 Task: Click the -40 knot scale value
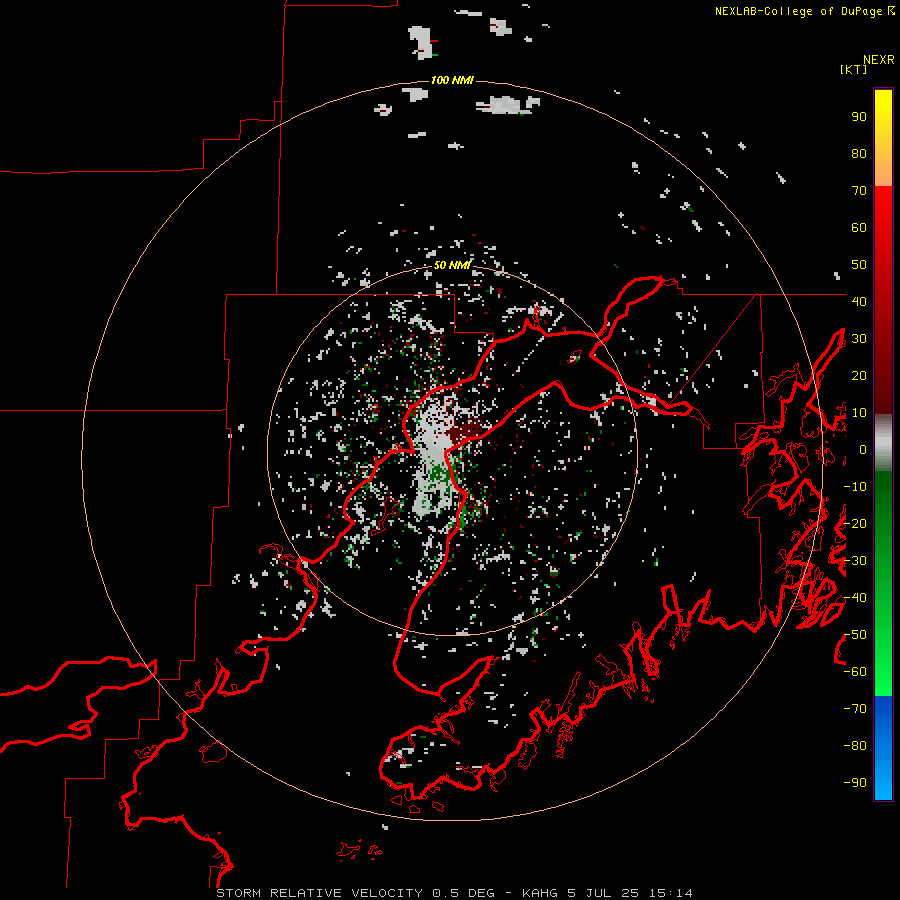coord(855,598)
